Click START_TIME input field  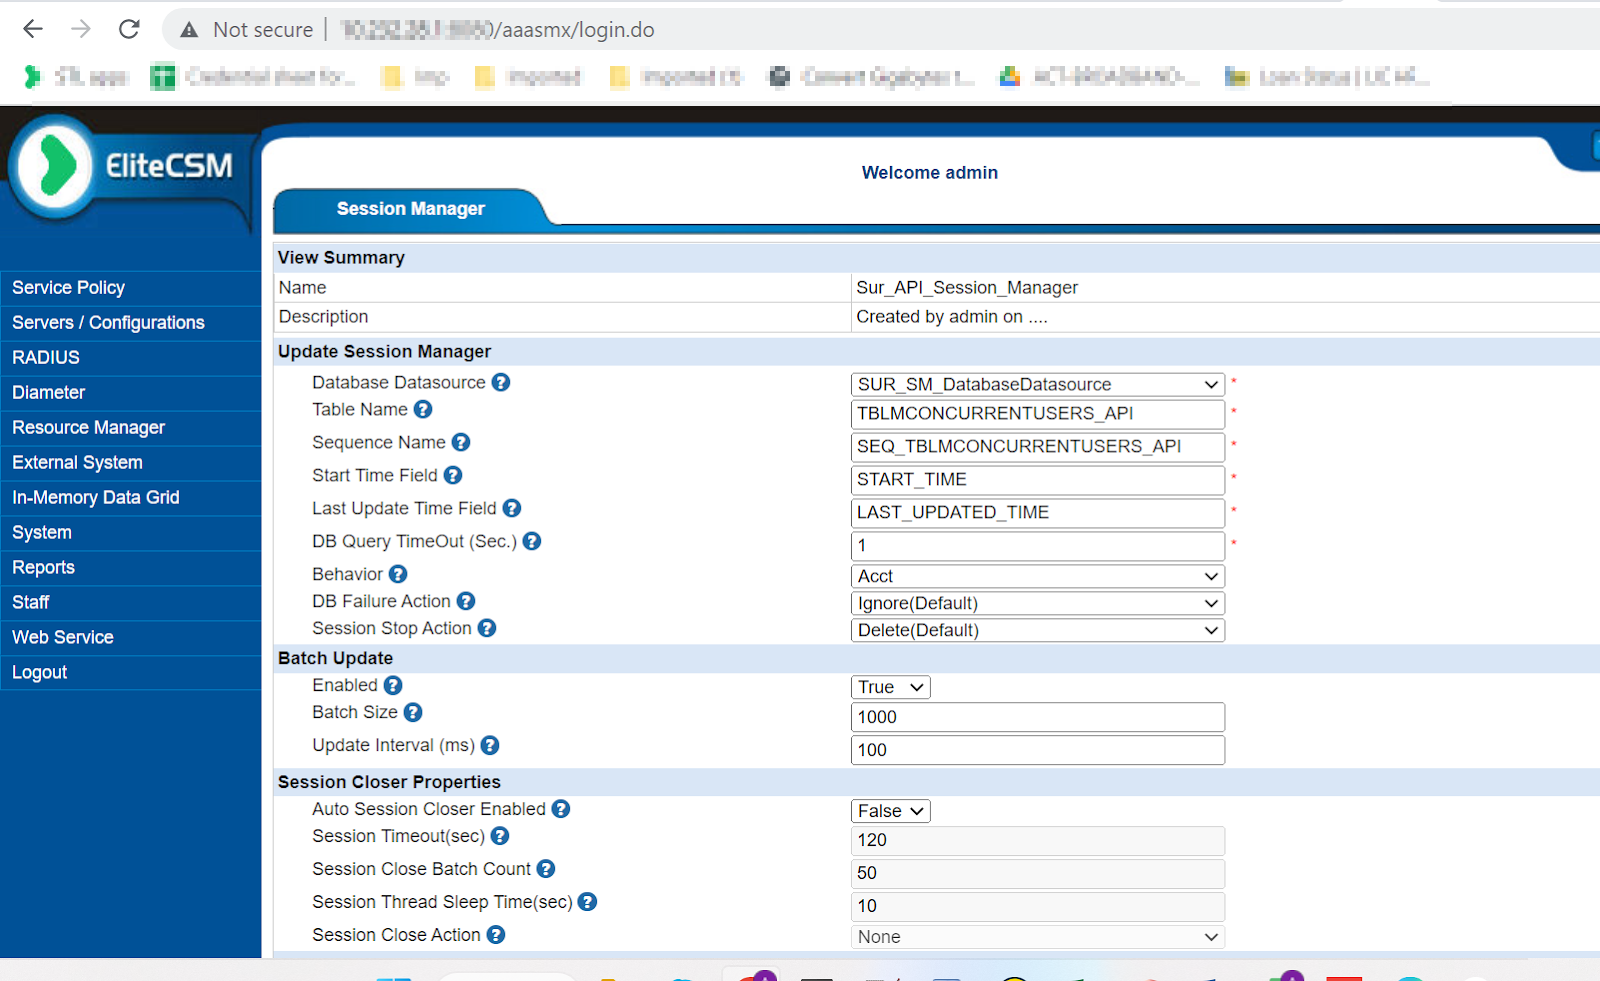(1038, 480)
